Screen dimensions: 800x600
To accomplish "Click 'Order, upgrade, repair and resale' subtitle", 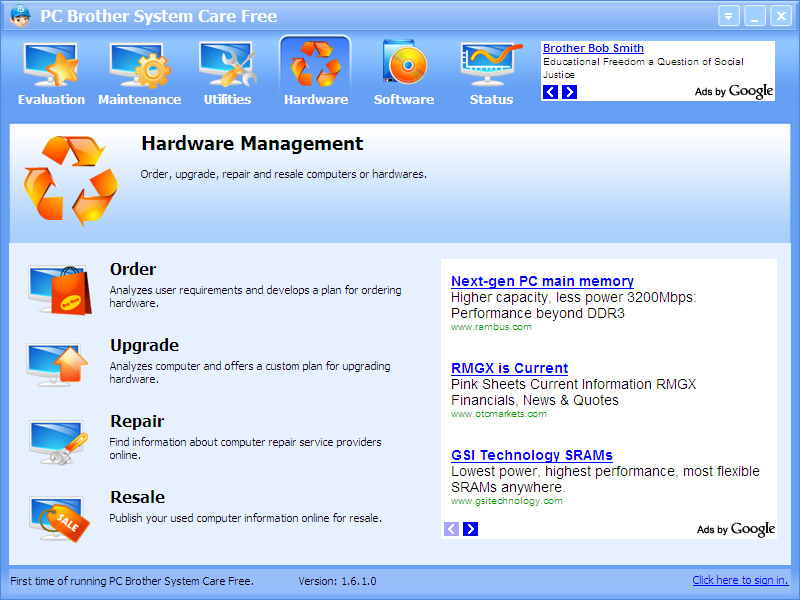I will (283, 174).
